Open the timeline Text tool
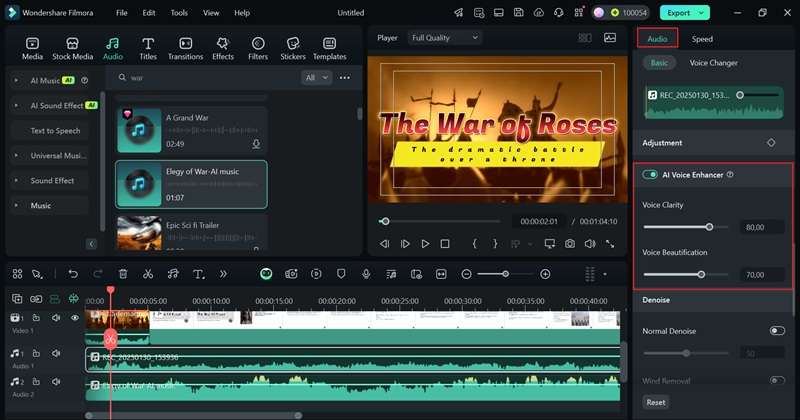The width and height of the screenshot is (800, 420). pyautogui.click(x=198, y=274)
